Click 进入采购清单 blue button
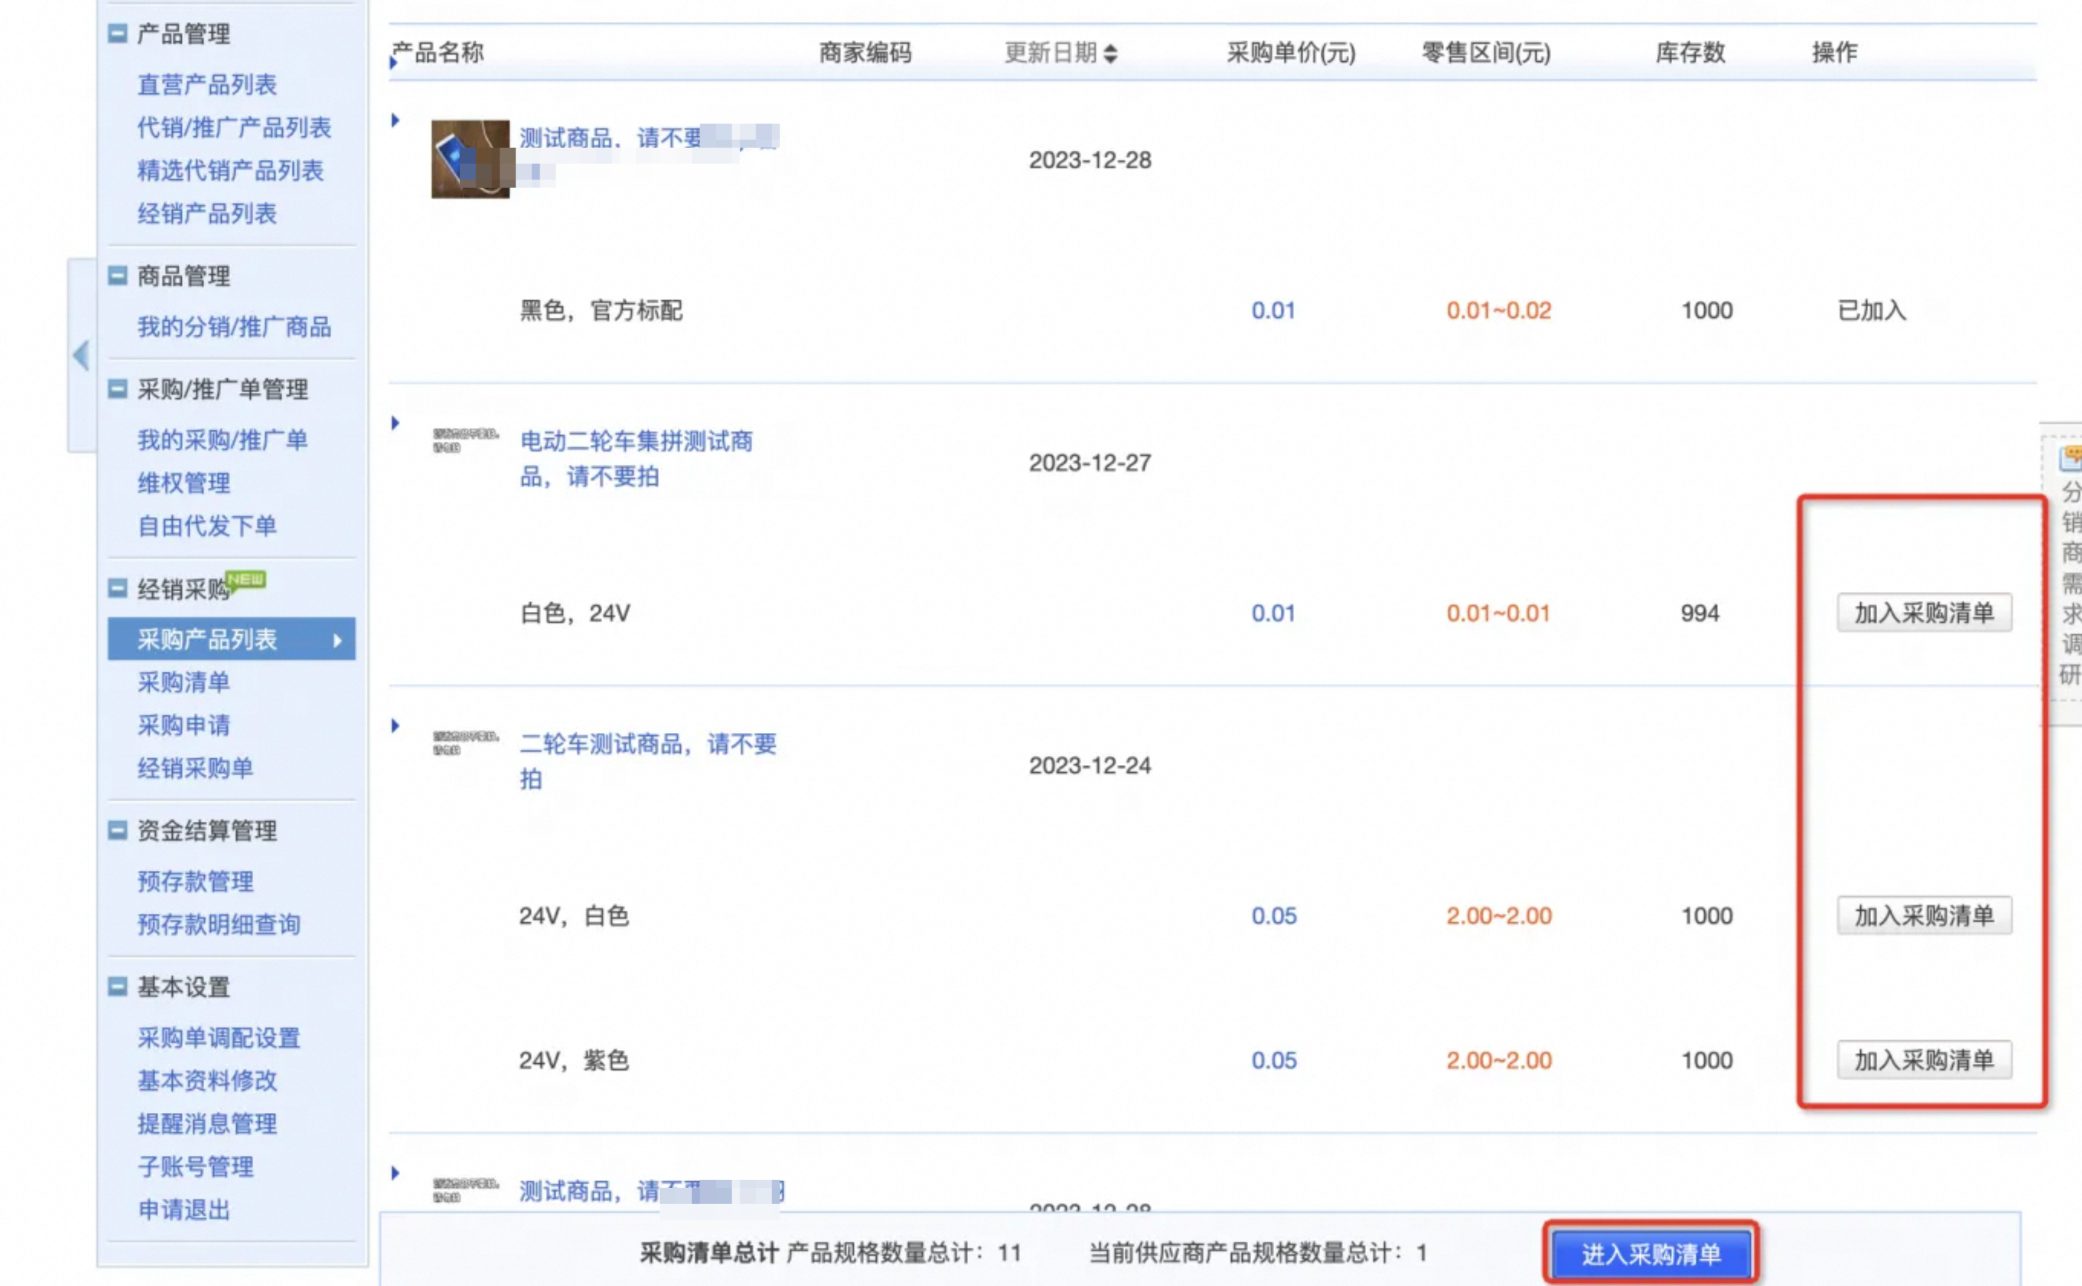 coord(1651,1254)
